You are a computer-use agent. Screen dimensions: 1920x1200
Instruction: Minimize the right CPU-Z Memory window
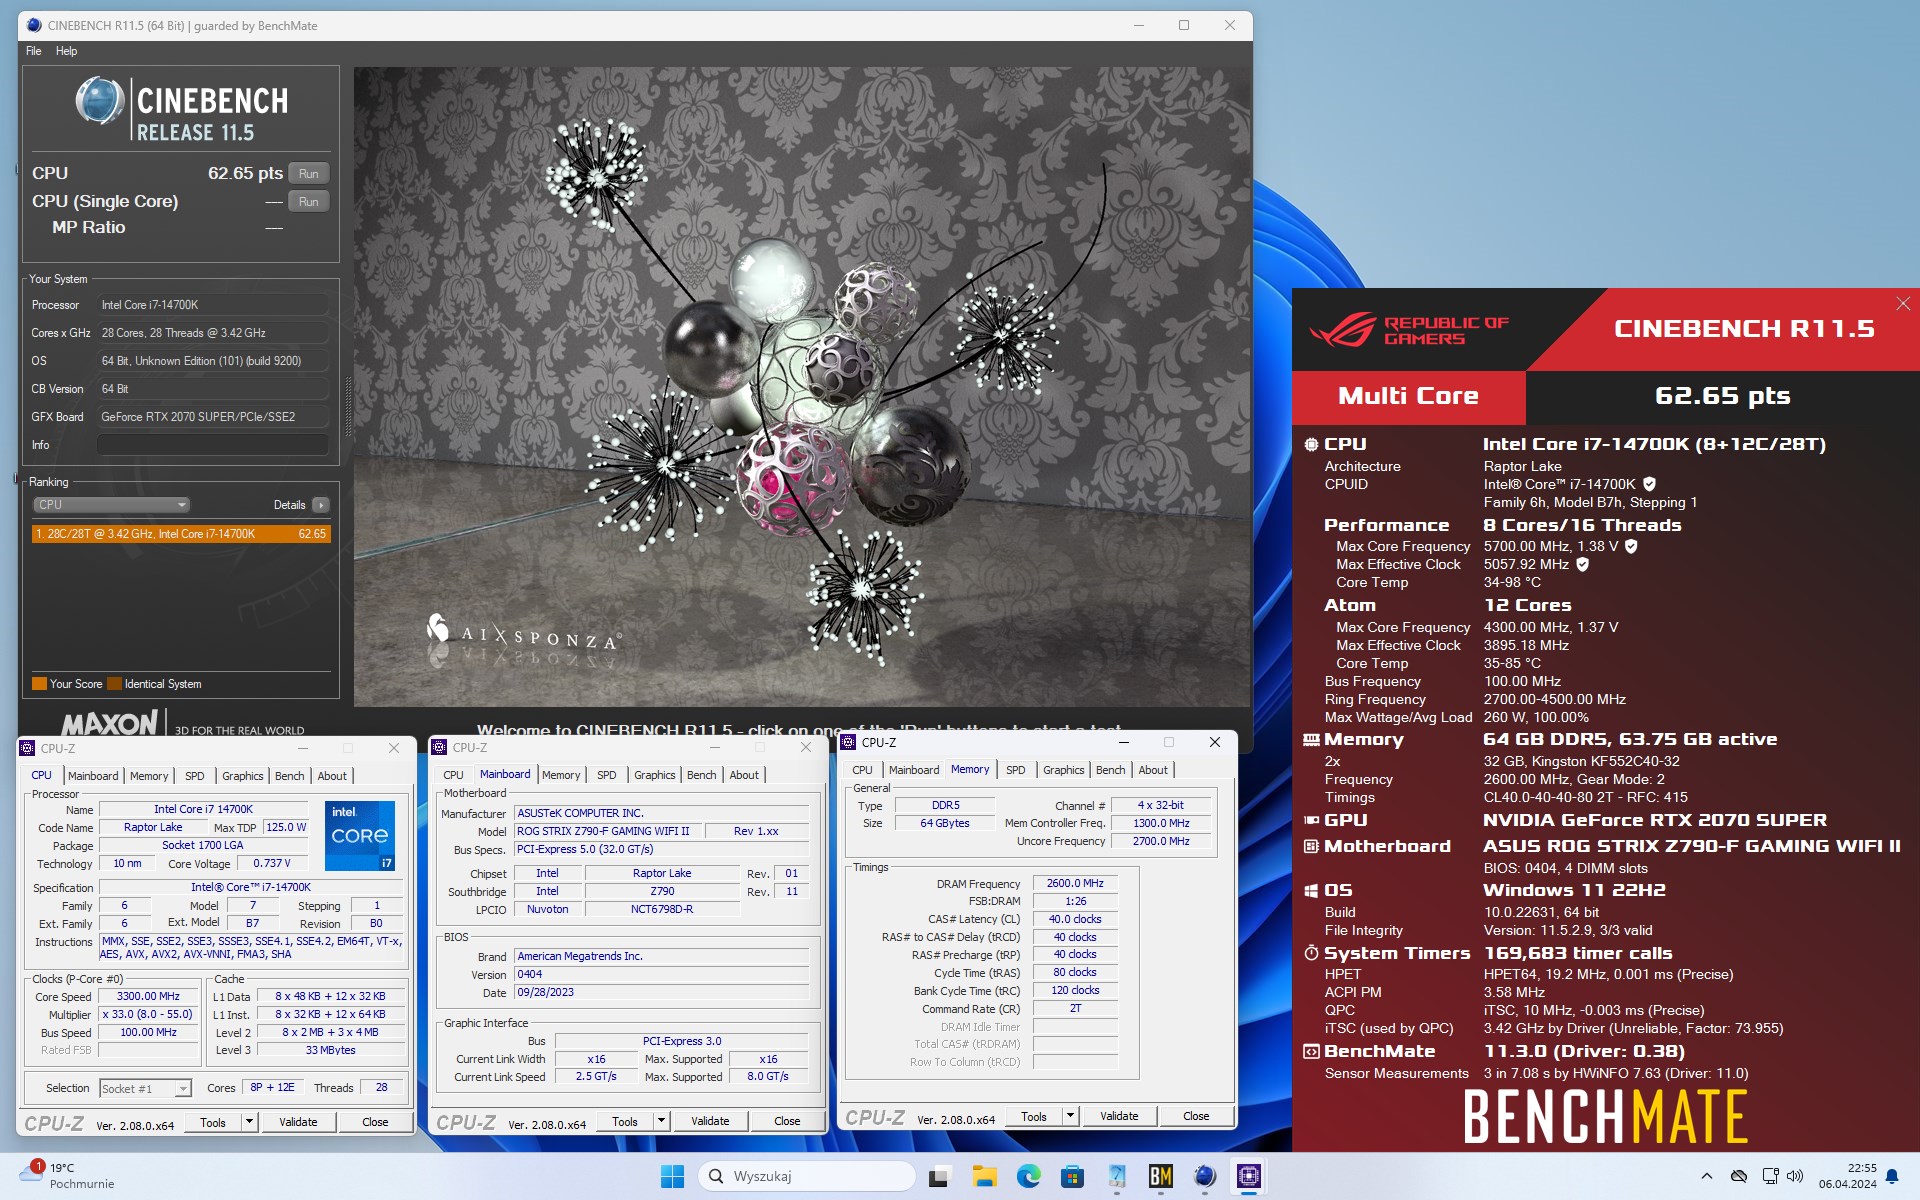coord(1123,742)
